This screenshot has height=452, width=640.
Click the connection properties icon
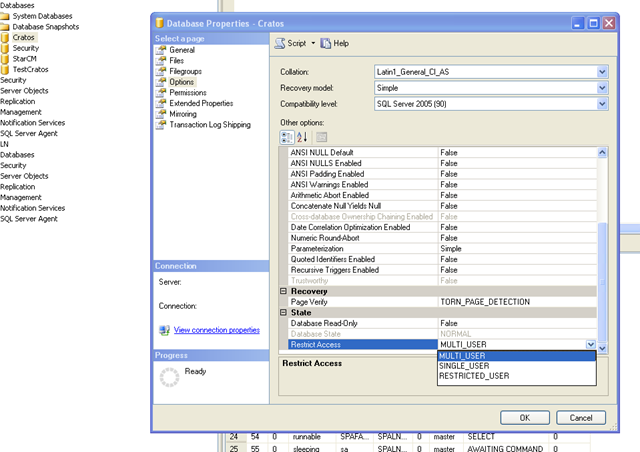click(164, 330)
